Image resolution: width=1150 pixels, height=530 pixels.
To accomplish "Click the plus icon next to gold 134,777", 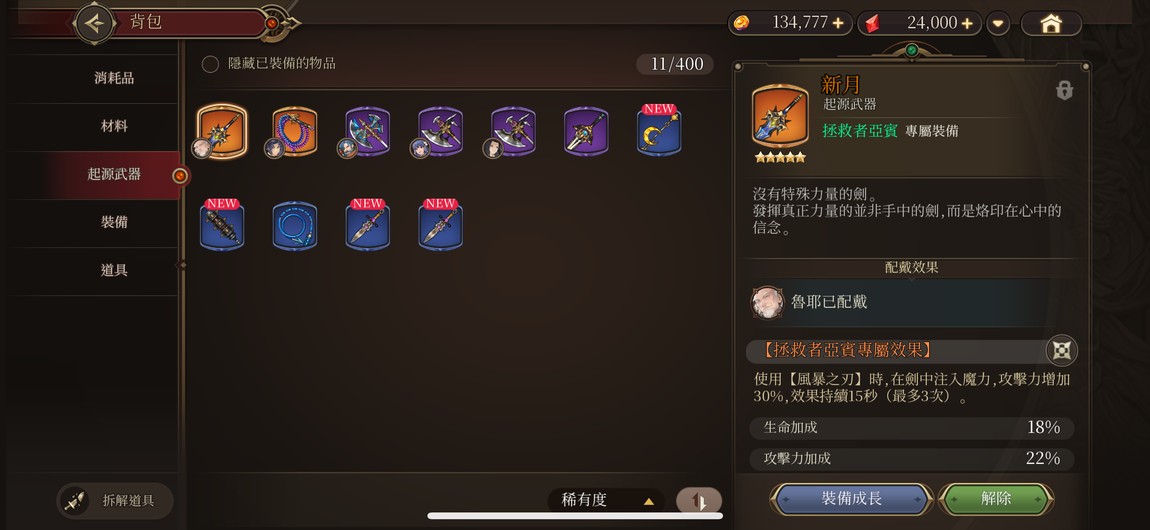I will click(838, 23).
